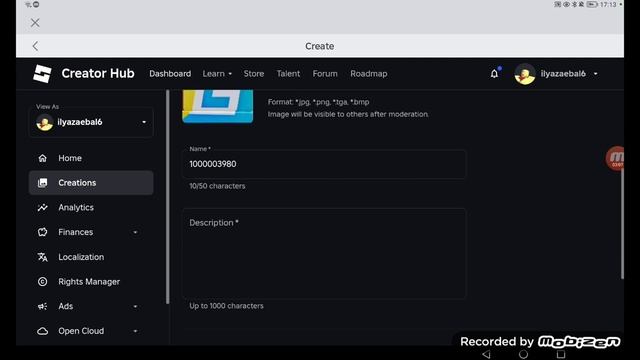Viewport: 640px width, 360px height.
Task: Open the notifications bell
Action: tap(494, 73)
